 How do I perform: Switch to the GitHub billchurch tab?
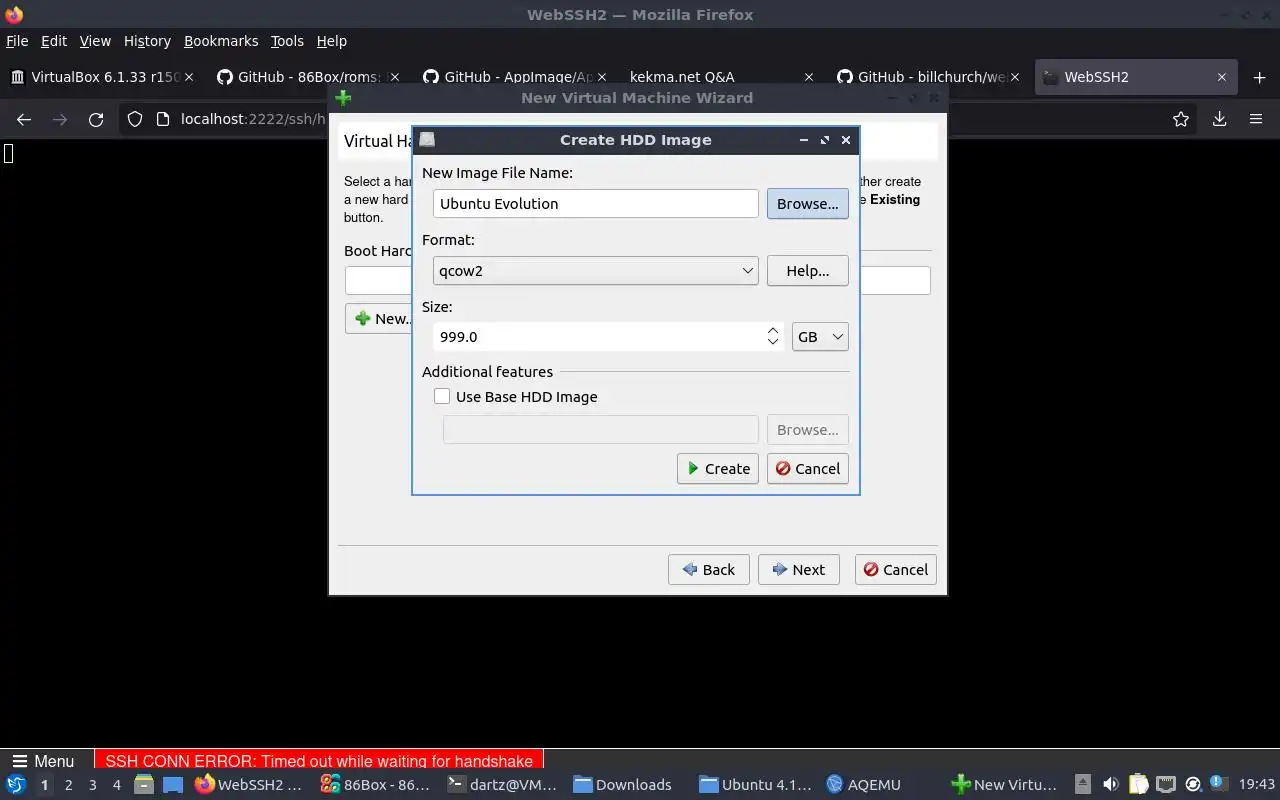[x=930, y=77]
